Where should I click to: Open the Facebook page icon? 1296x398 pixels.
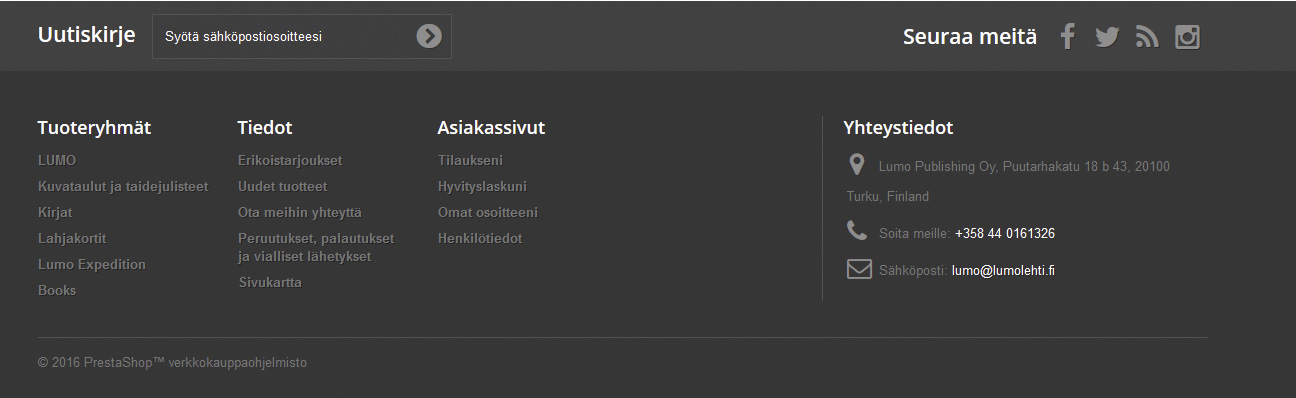pos(1067,37)
